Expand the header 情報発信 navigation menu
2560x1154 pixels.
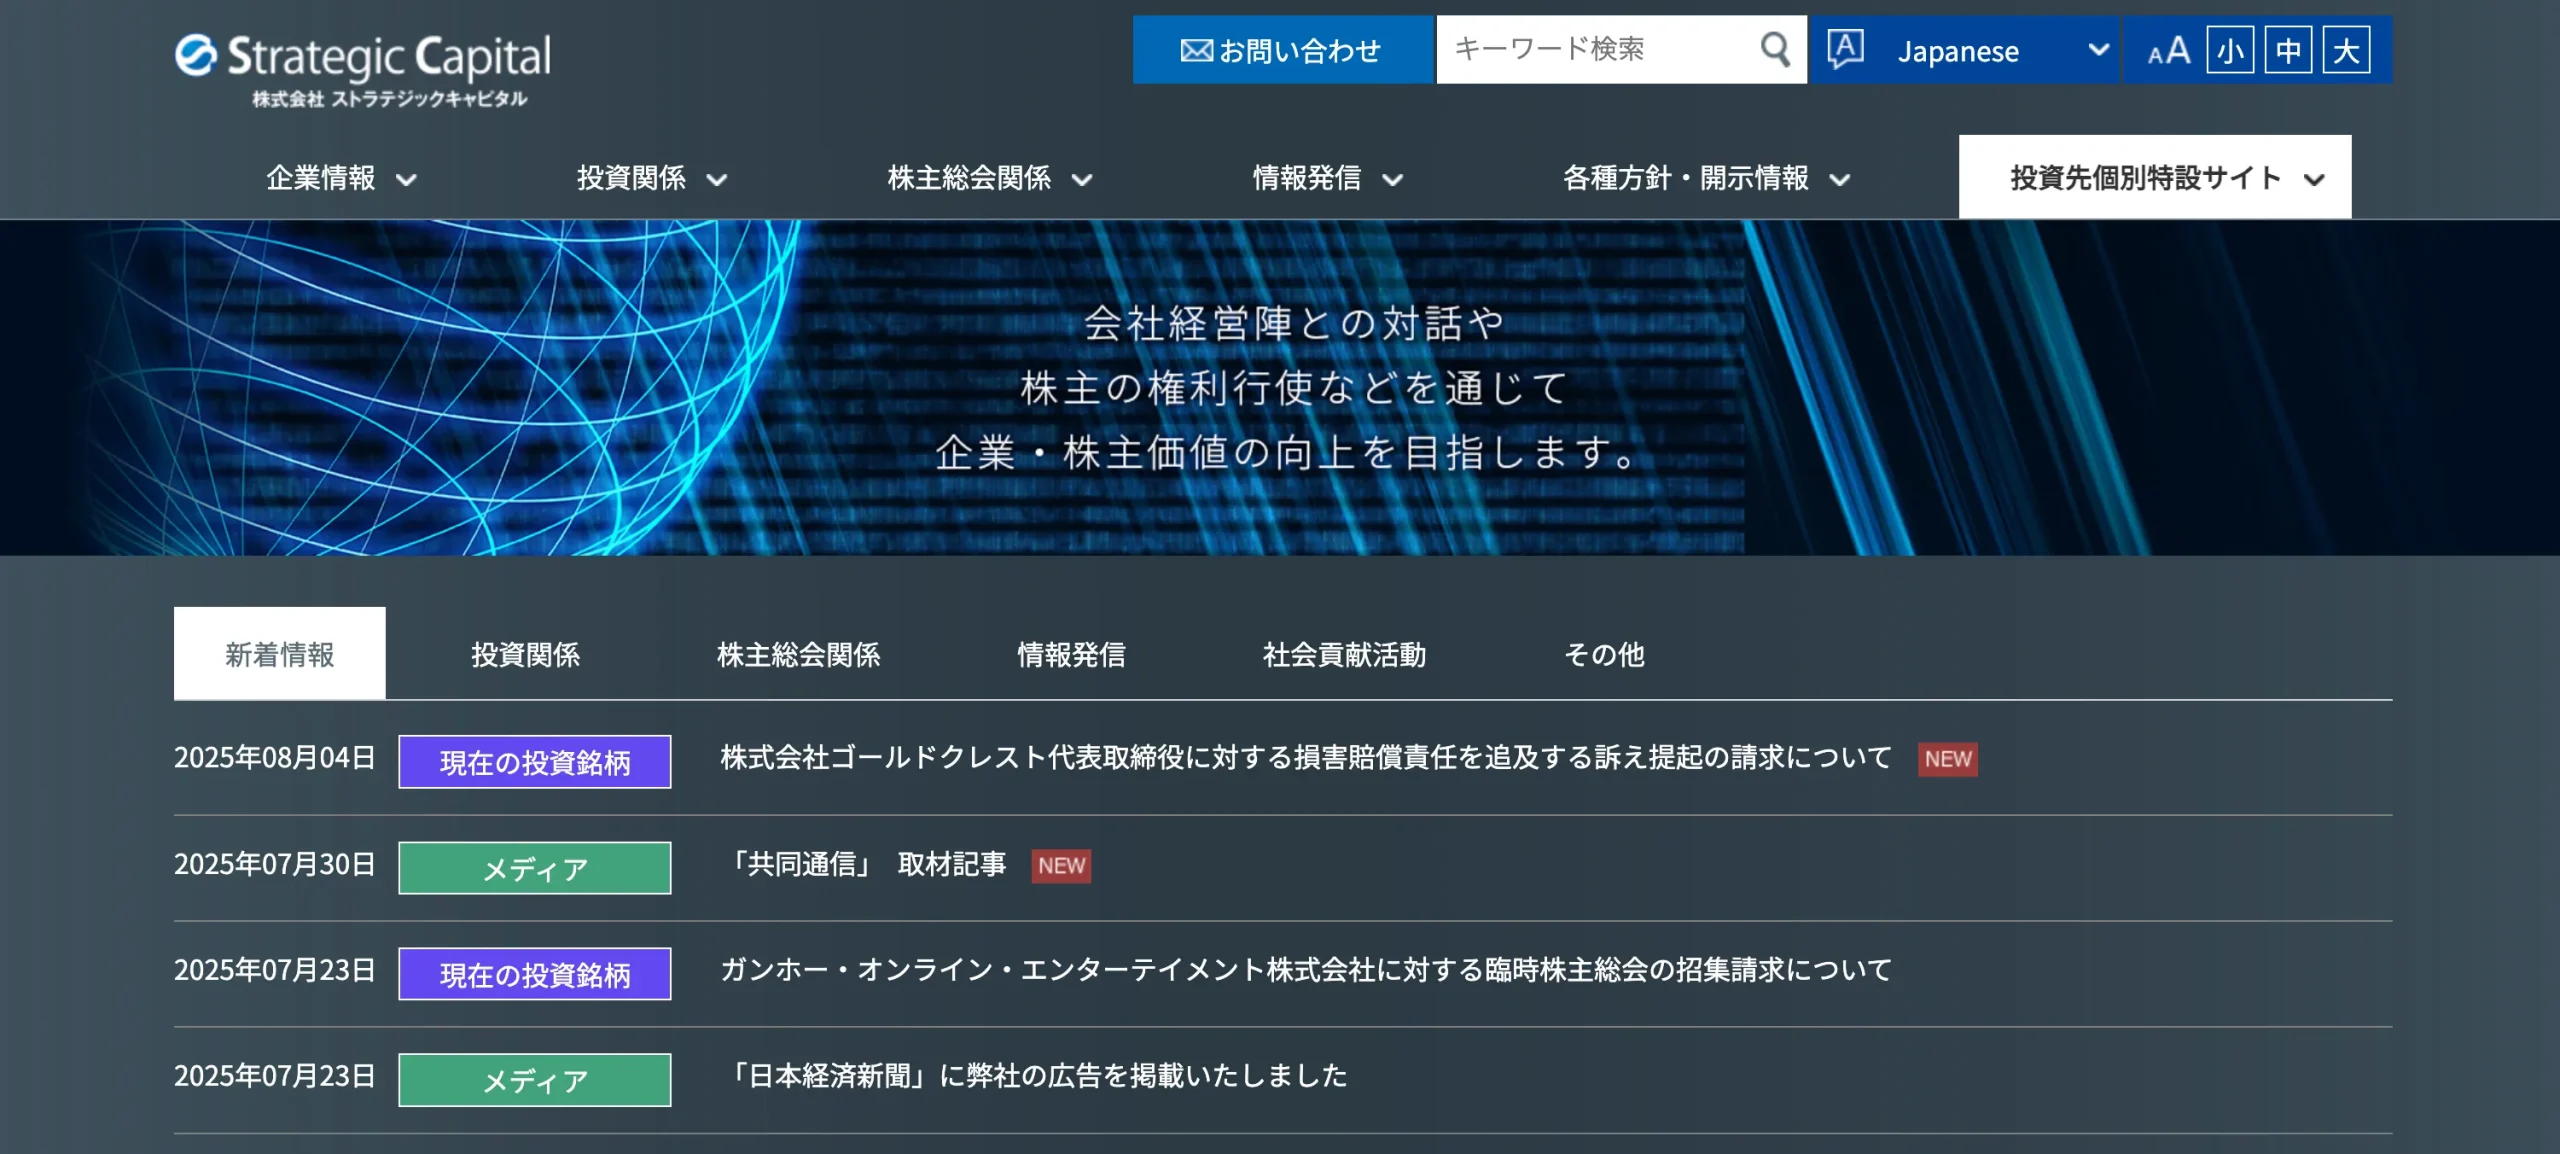click(x=1327, y=178)
